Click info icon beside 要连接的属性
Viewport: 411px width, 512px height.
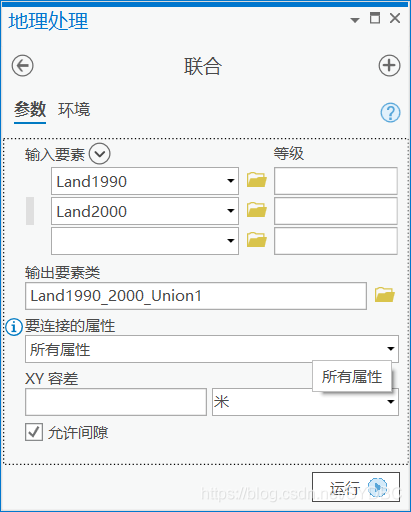tap(14, 327)
